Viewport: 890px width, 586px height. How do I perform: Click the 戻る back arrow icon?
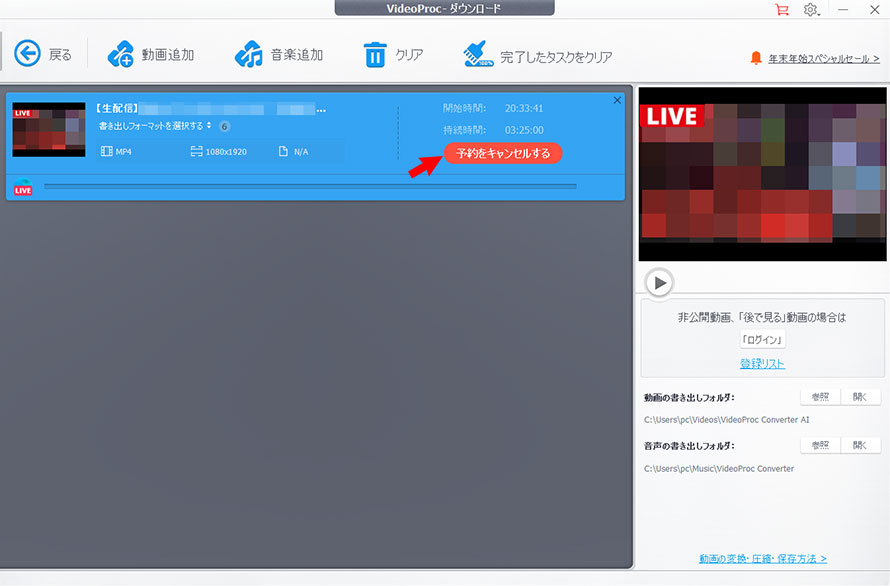pos(27,53)
